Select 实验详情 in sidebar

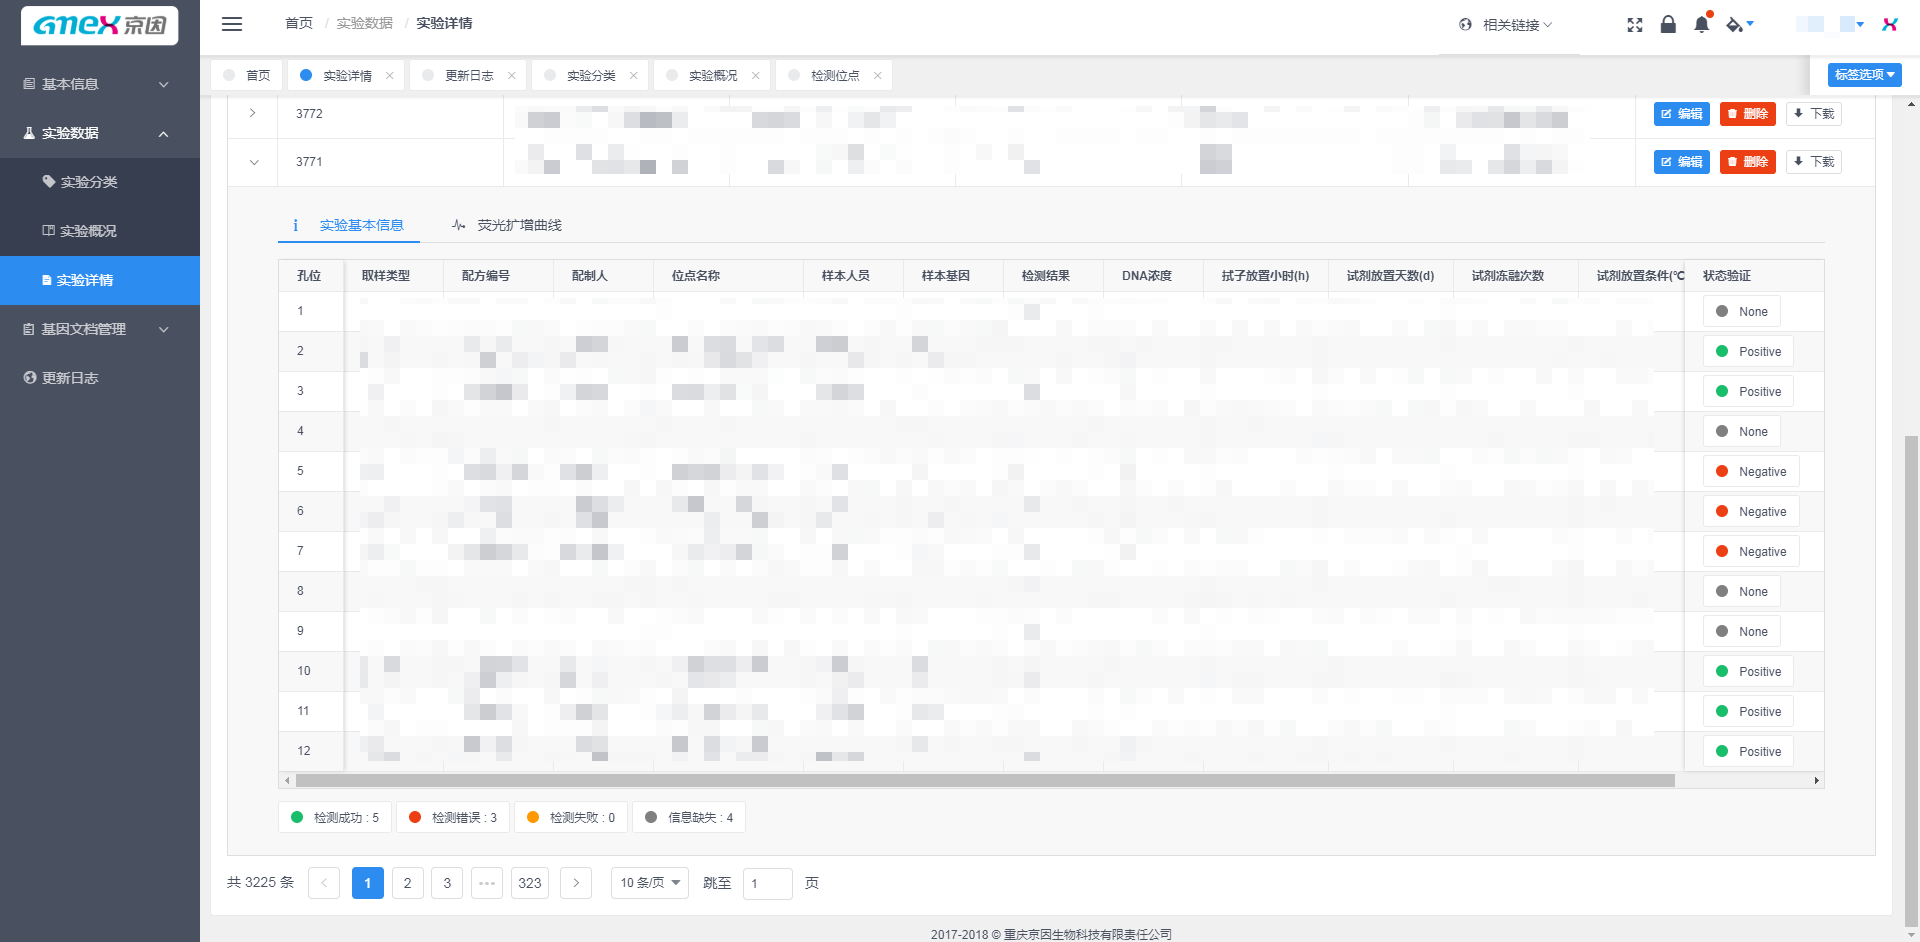pyautogui.click(x=100, y=280)
